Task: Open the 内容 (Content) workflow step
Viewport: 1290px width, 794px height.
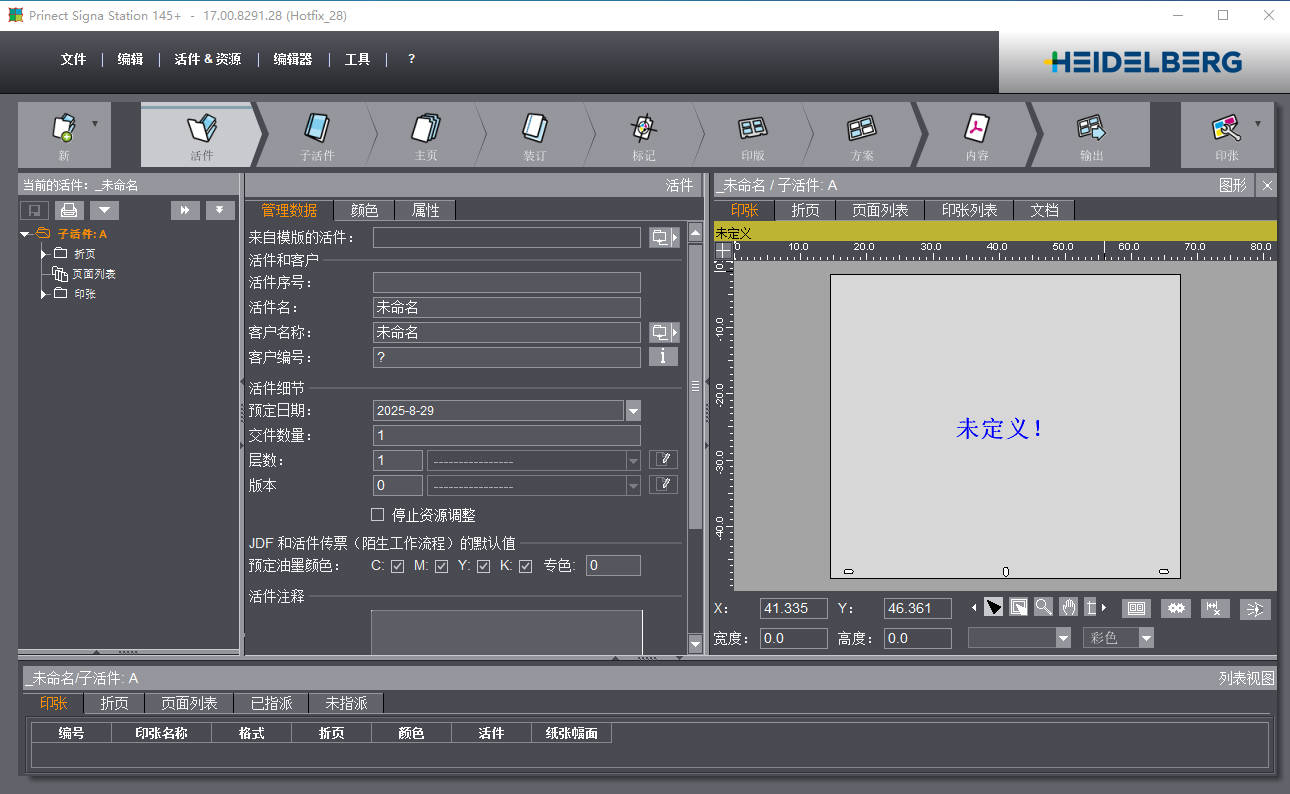Action: tap(976, 135)
